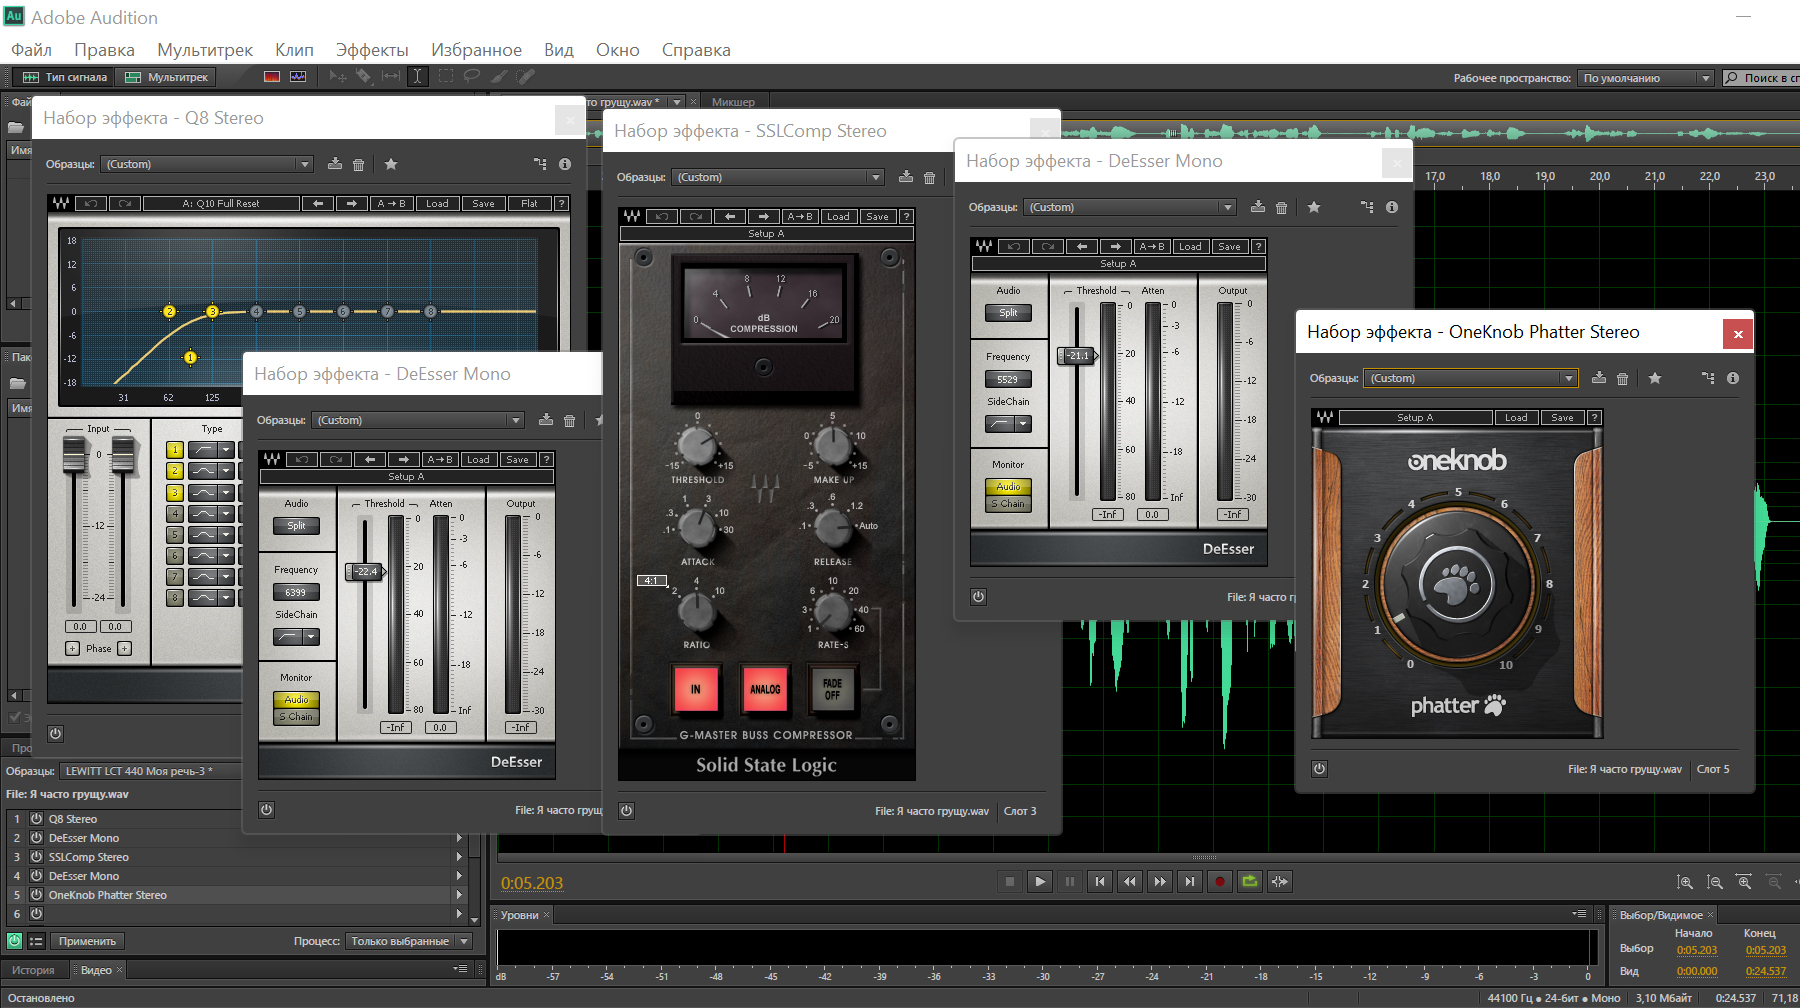Fast forward in transport controls
1800x1008 pixels.
pyautogui.click(x=1160, y=881)
